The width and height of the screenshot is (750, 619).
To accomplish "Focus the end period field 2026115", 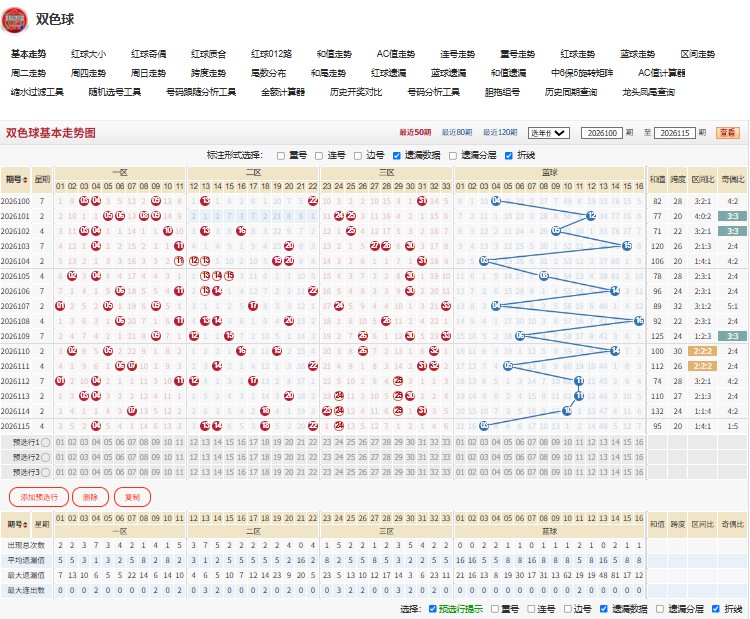I will pyautogui.click(x=674, y=133).
